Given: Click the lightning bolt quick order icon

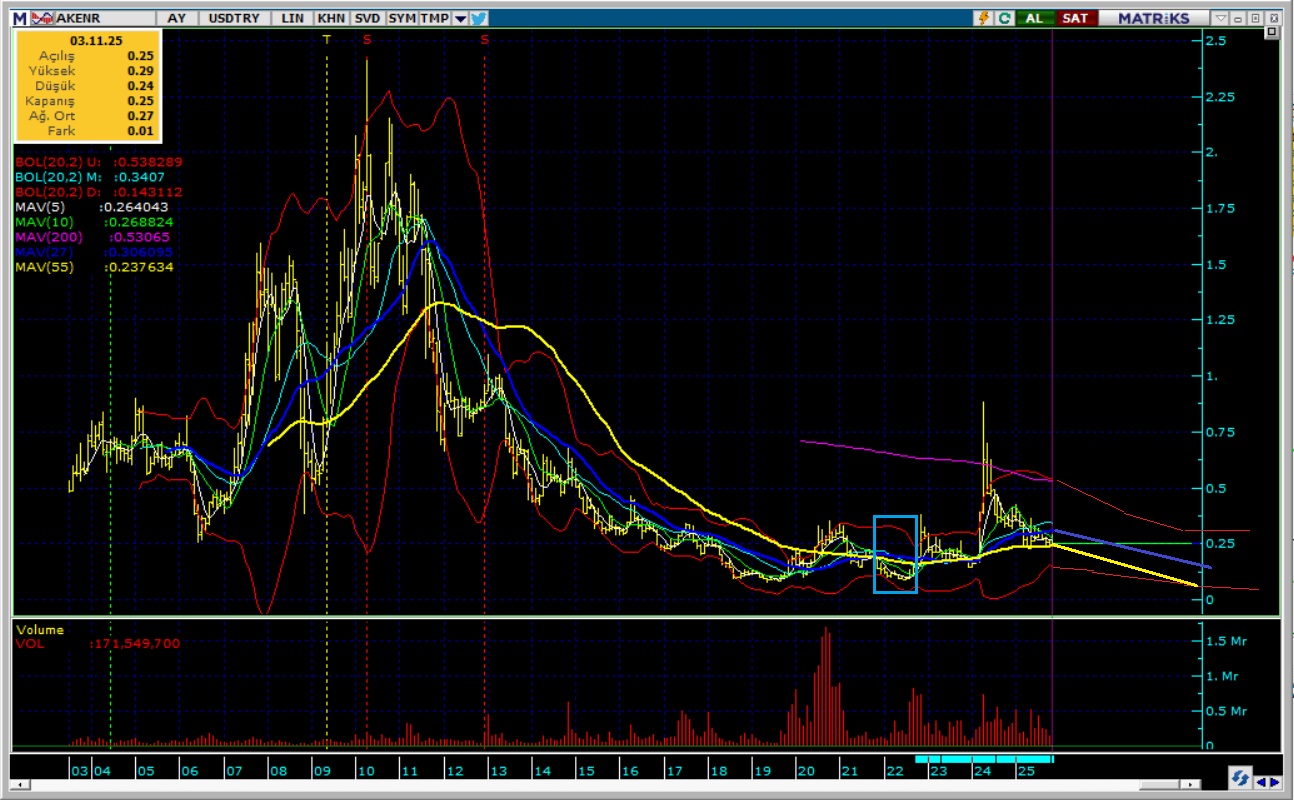Looking at the screenshot, I should (984, 18).
